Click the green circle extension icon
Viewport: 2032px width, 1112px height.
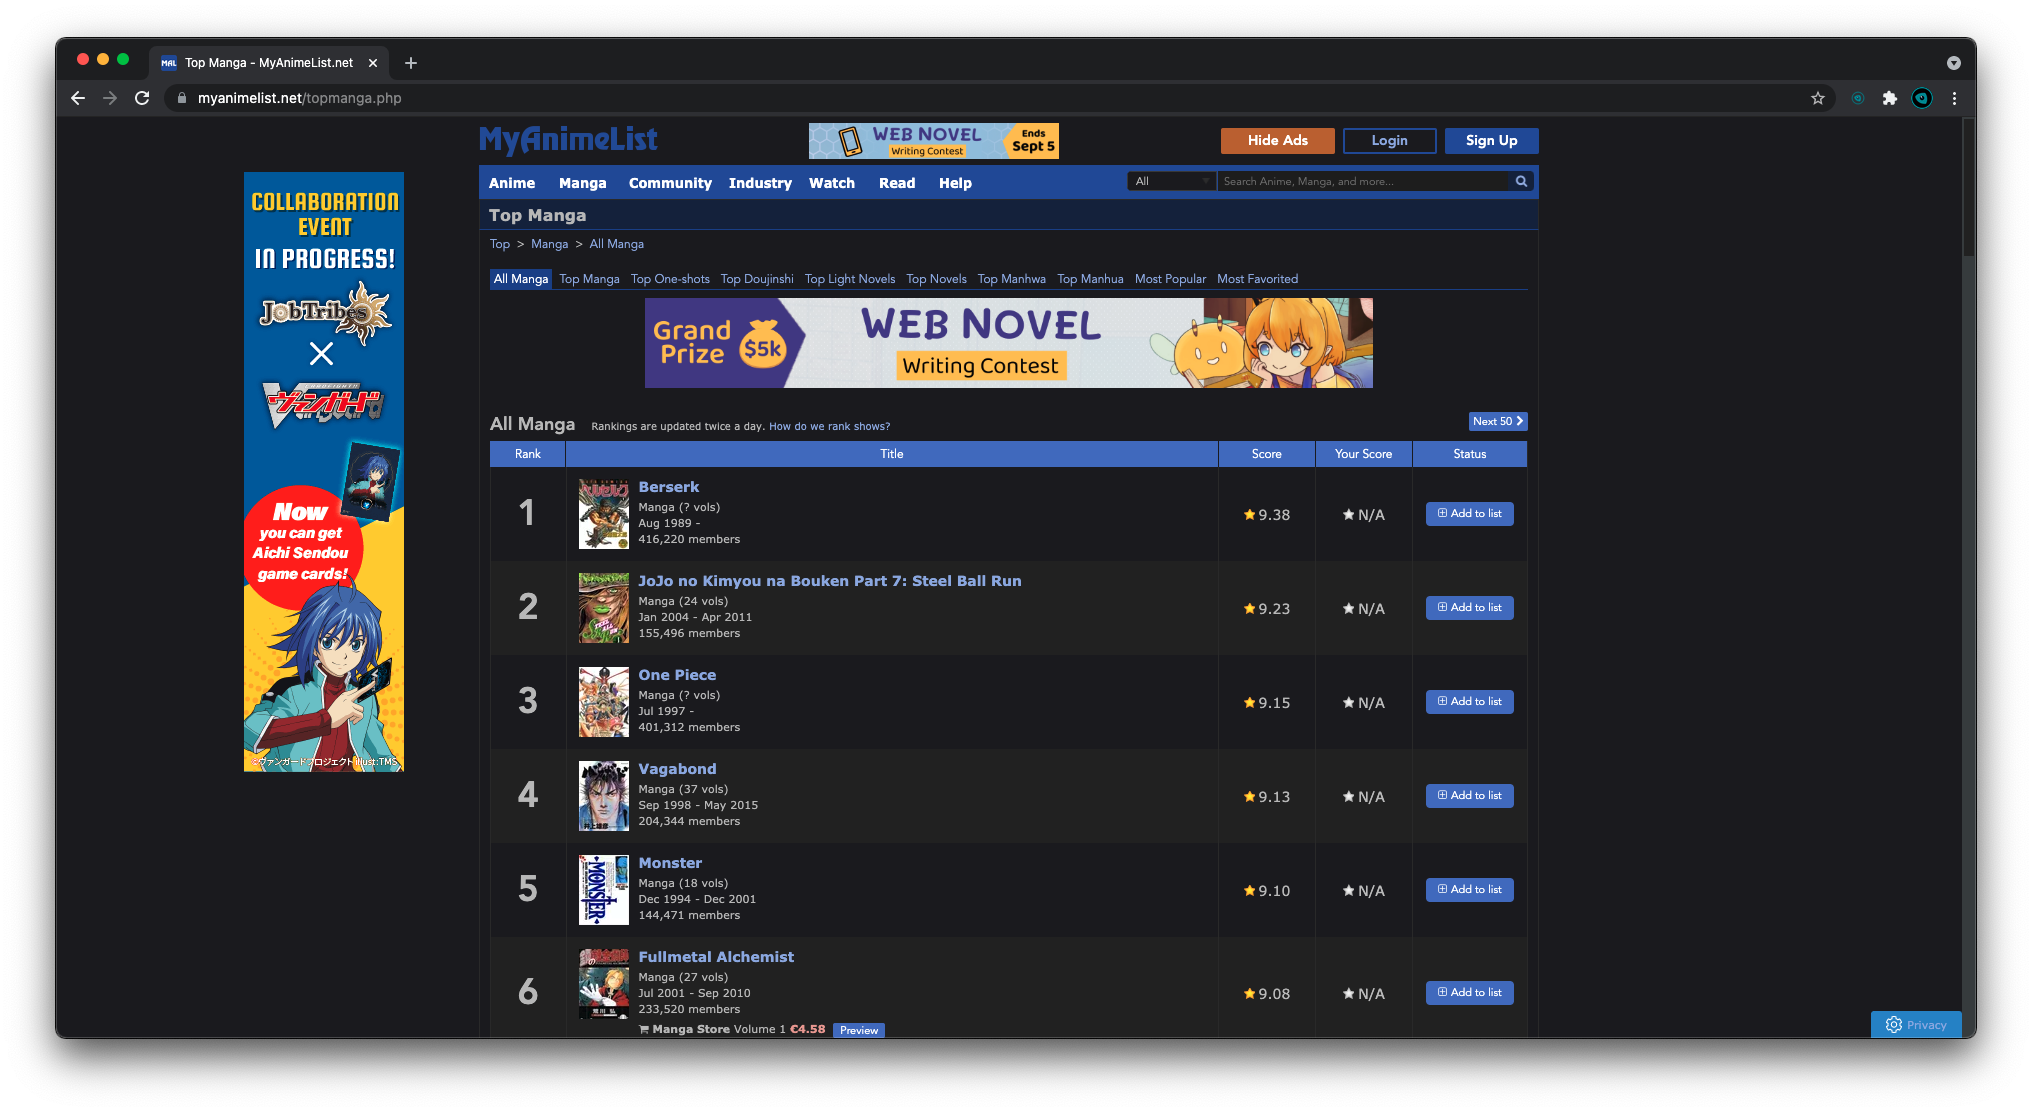point(1857,98)
